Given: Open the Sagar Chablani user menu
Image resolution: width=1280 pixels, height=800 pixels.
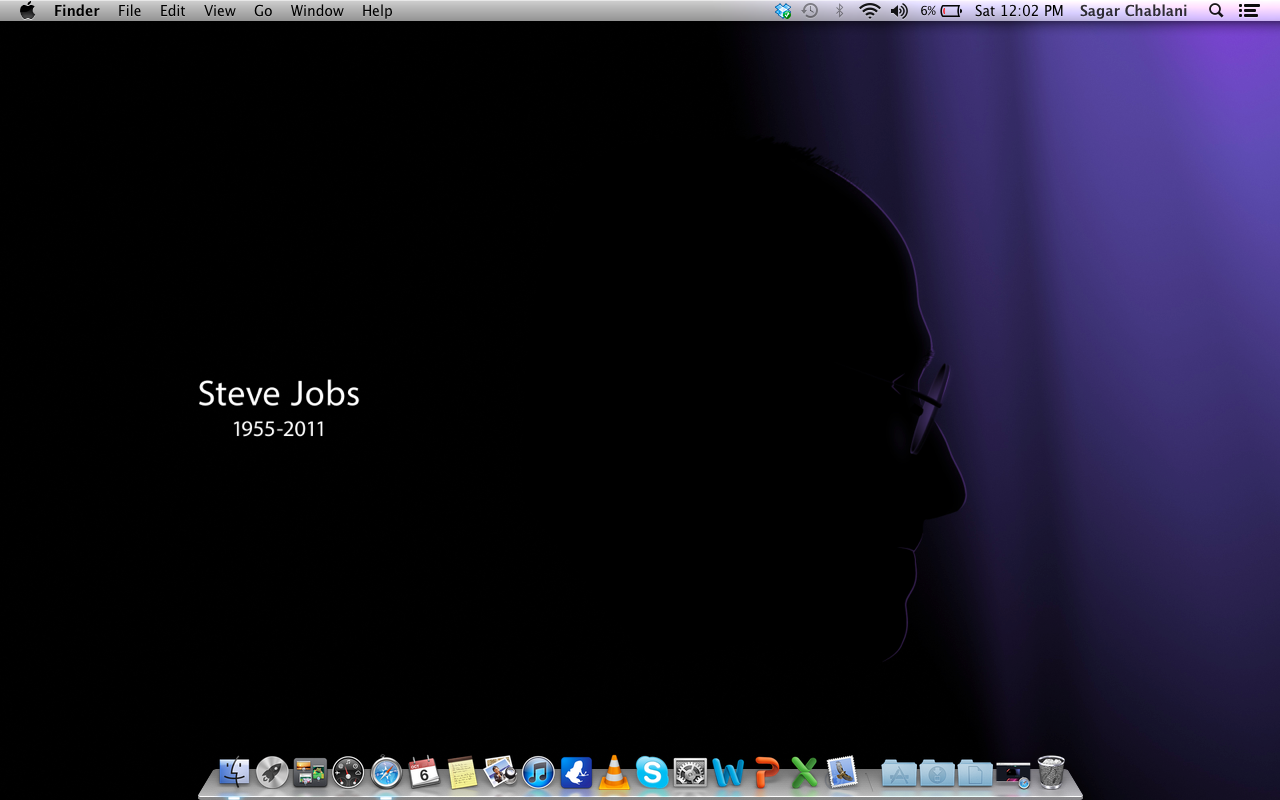Looking at the screenshot, I should pos(1133,11).
